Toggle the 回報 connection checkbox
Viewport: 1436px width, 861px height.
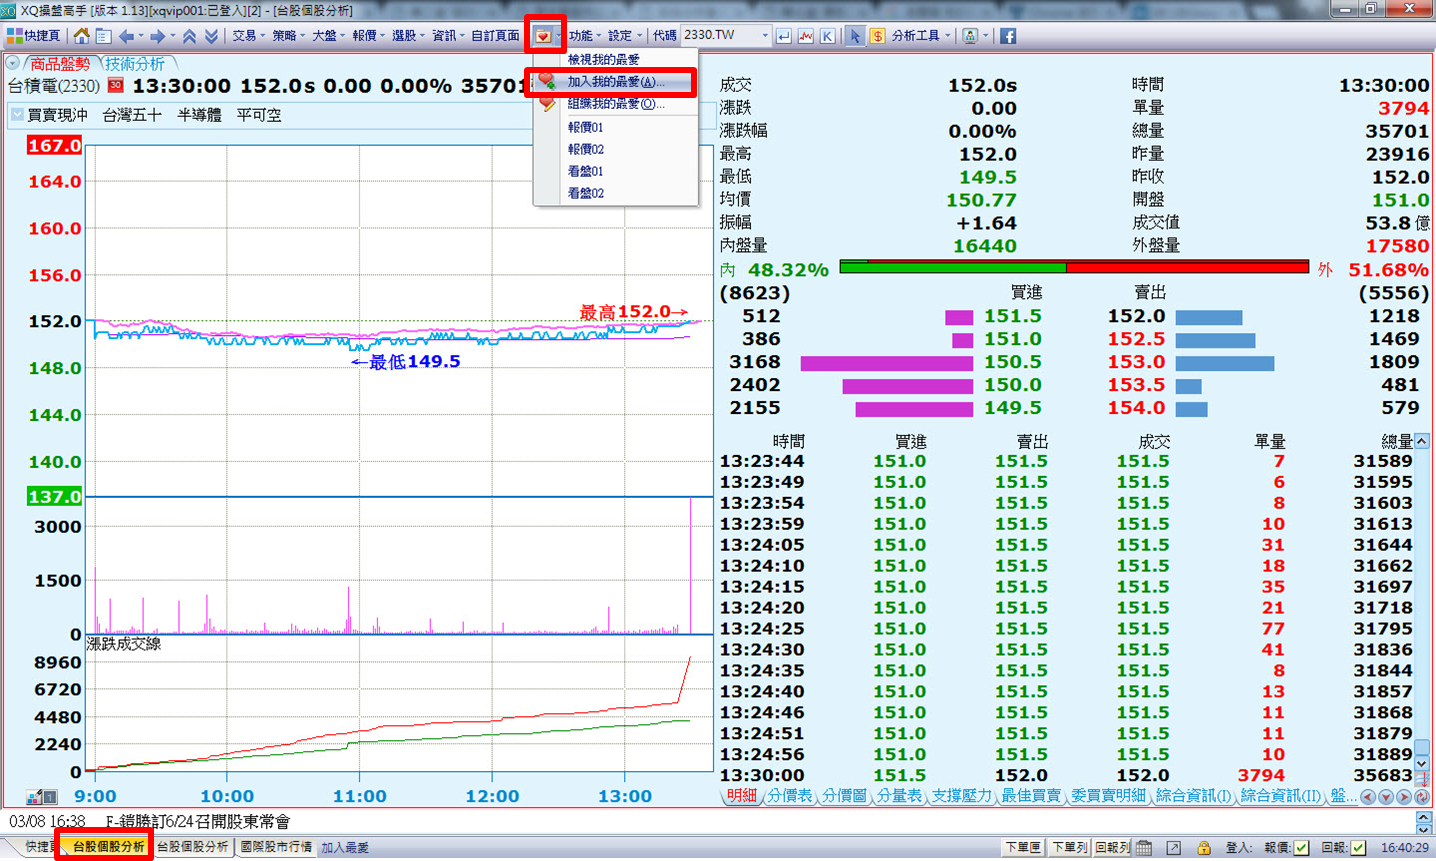(1358, 847)
